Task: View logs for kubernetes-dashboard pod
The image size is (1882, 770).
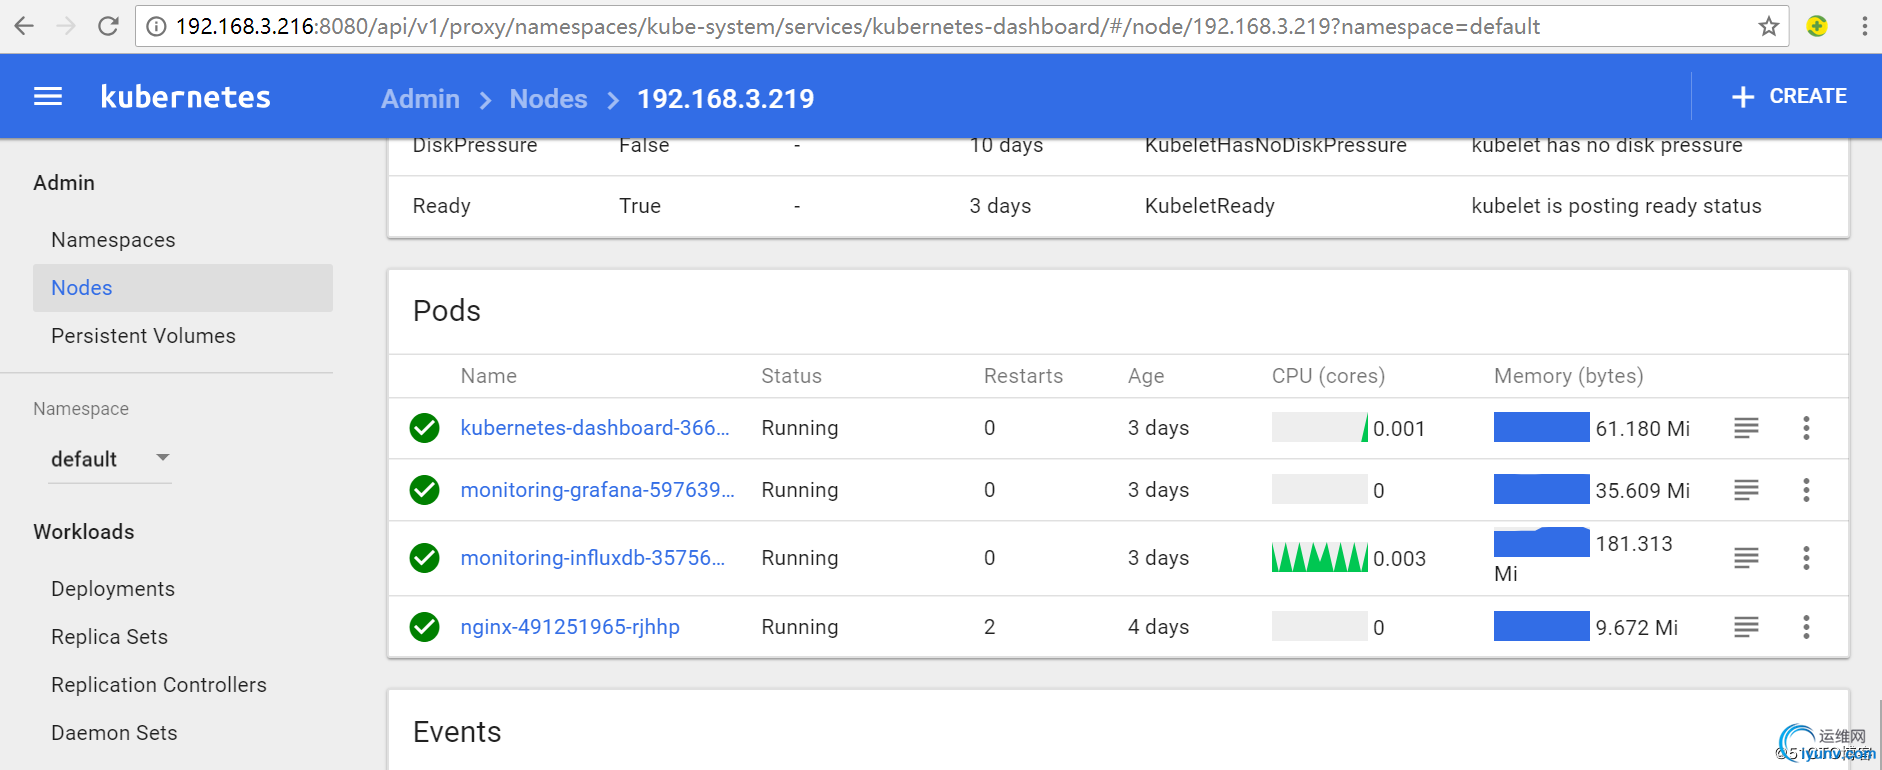Action: (x=1746, y=428)
